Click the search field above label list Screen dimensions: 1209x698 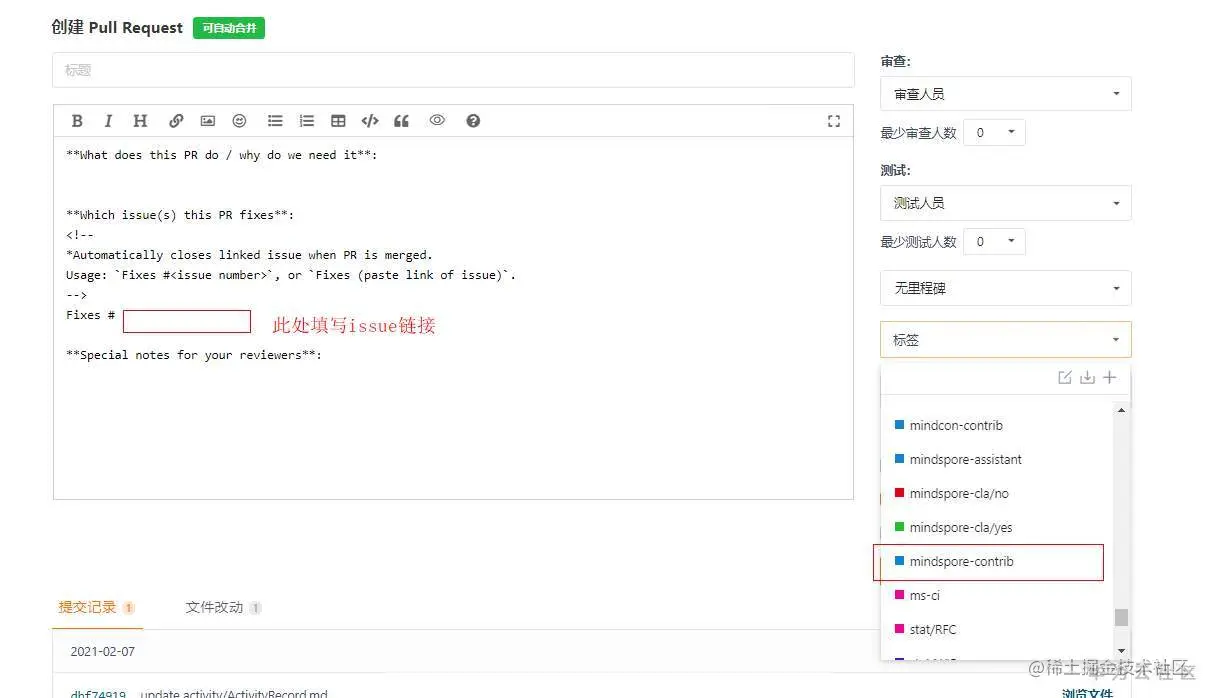point(966,377)
